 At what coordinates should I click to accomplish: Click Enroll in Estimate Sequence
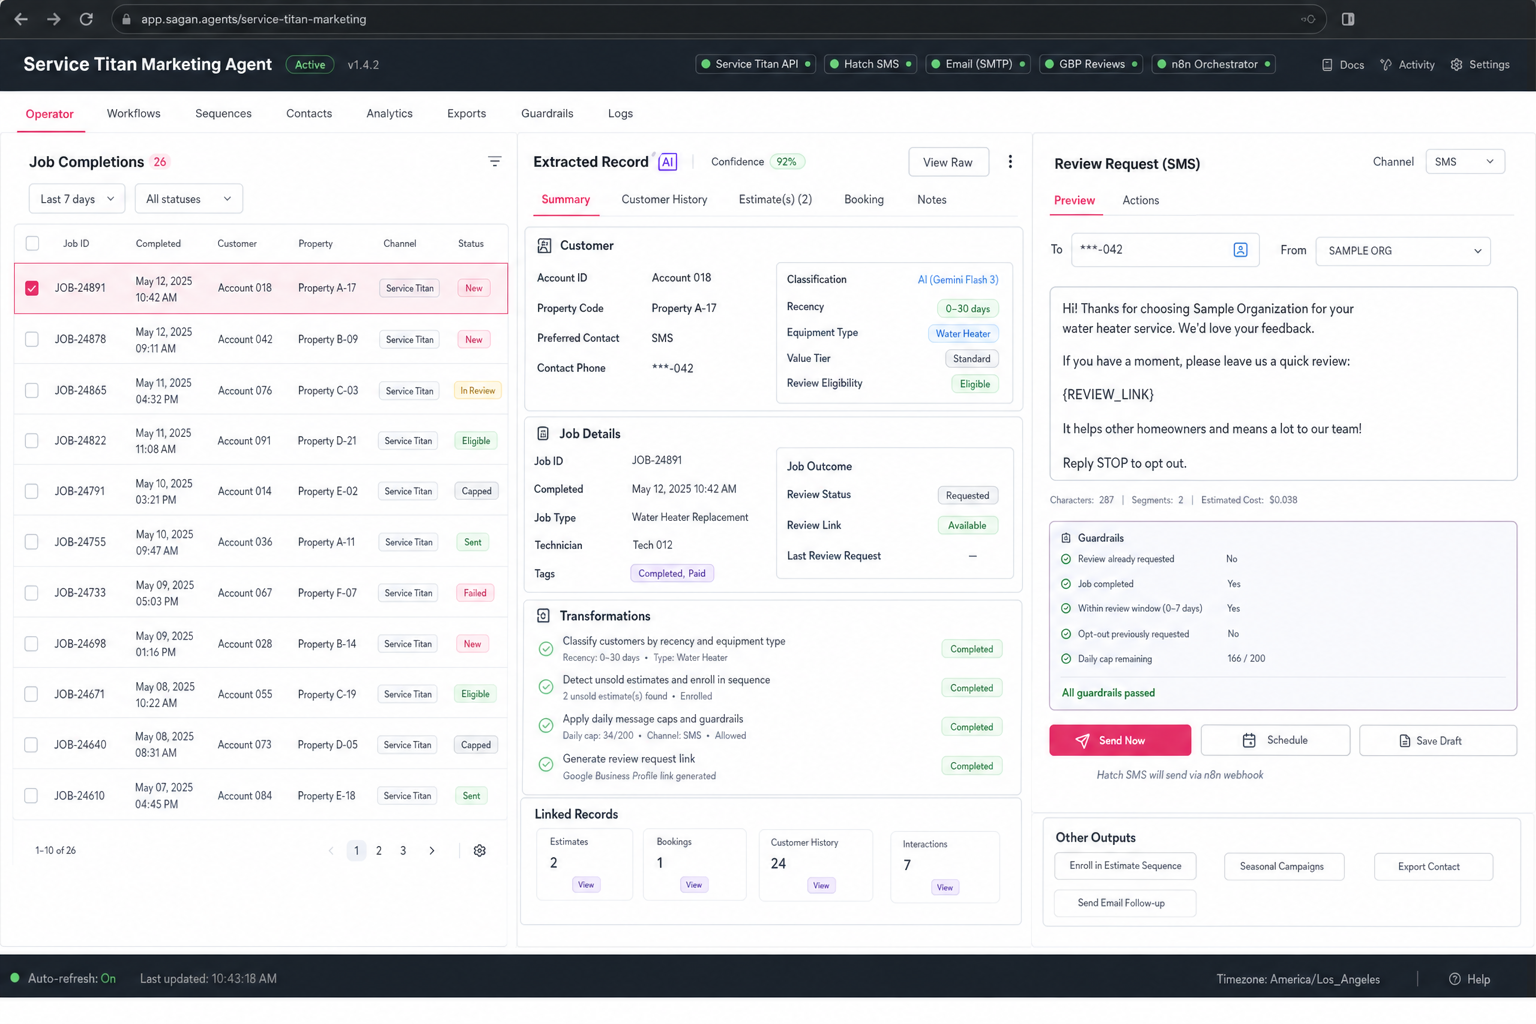(1125, 866)
